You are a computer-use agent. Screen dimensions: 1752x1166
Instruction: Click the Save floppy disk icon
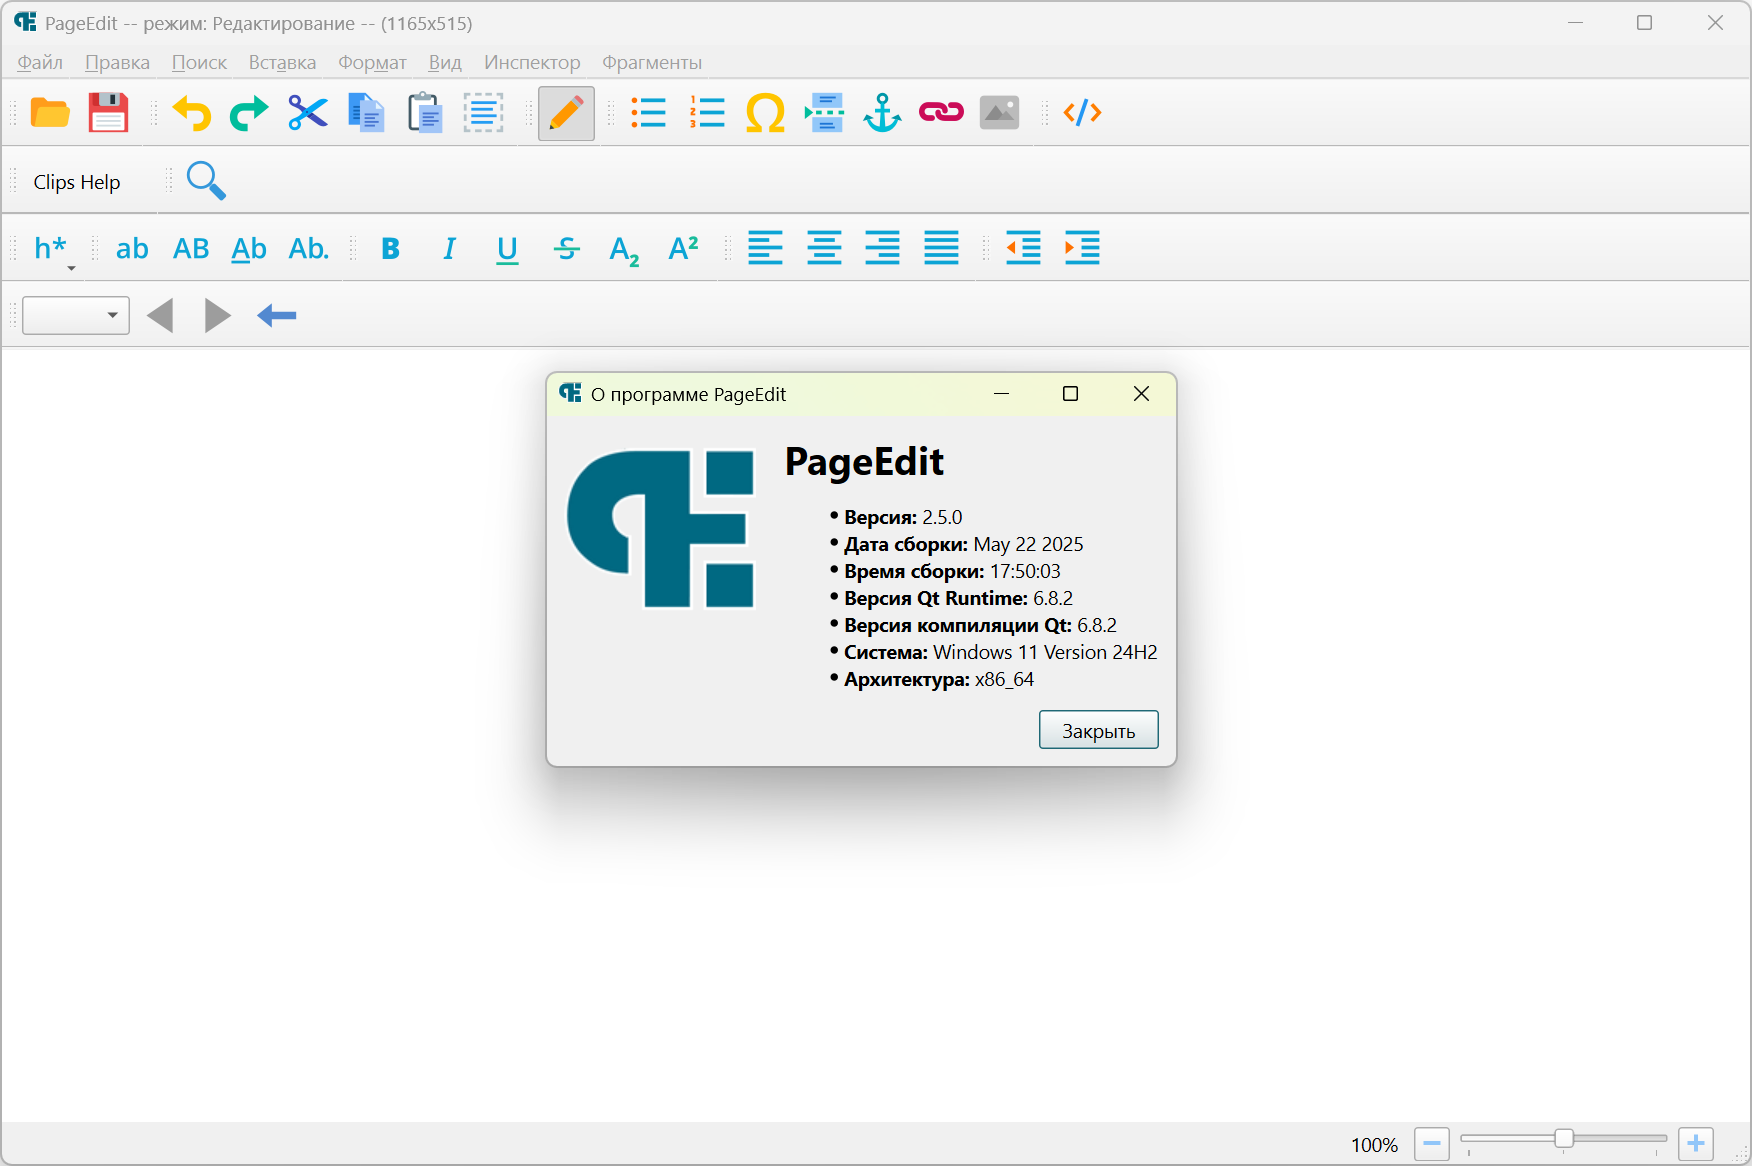point(108,113)
